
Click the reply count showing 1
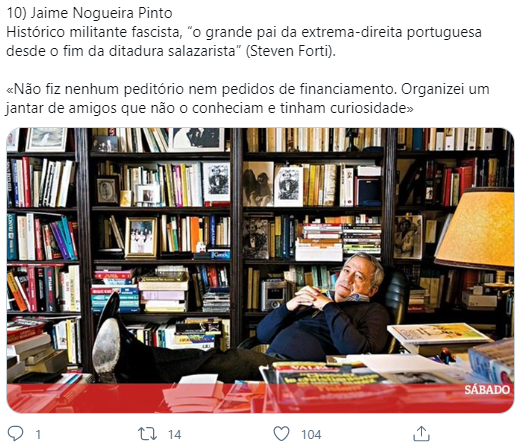pyautogui.click(x=38, y=435)
